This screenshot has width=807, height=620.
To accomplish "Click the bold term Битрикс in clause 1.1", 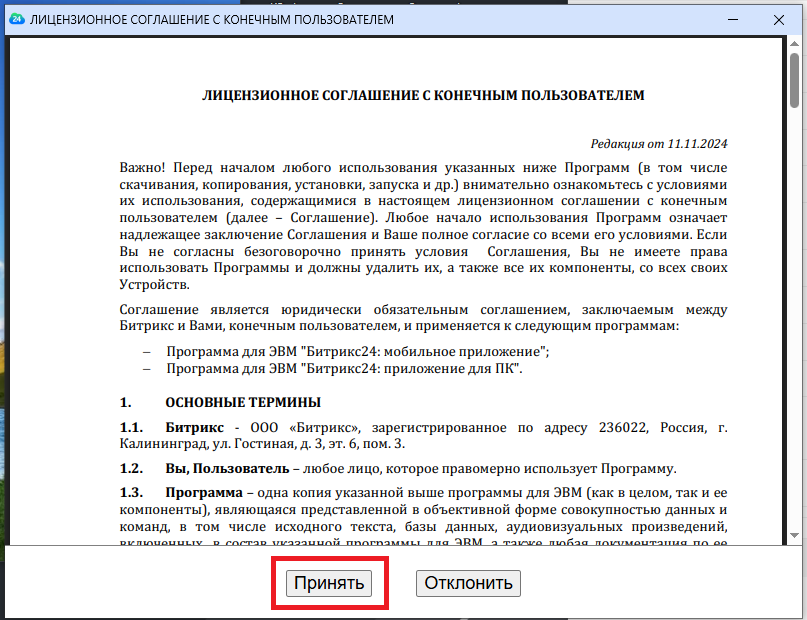I will [195, 428].
